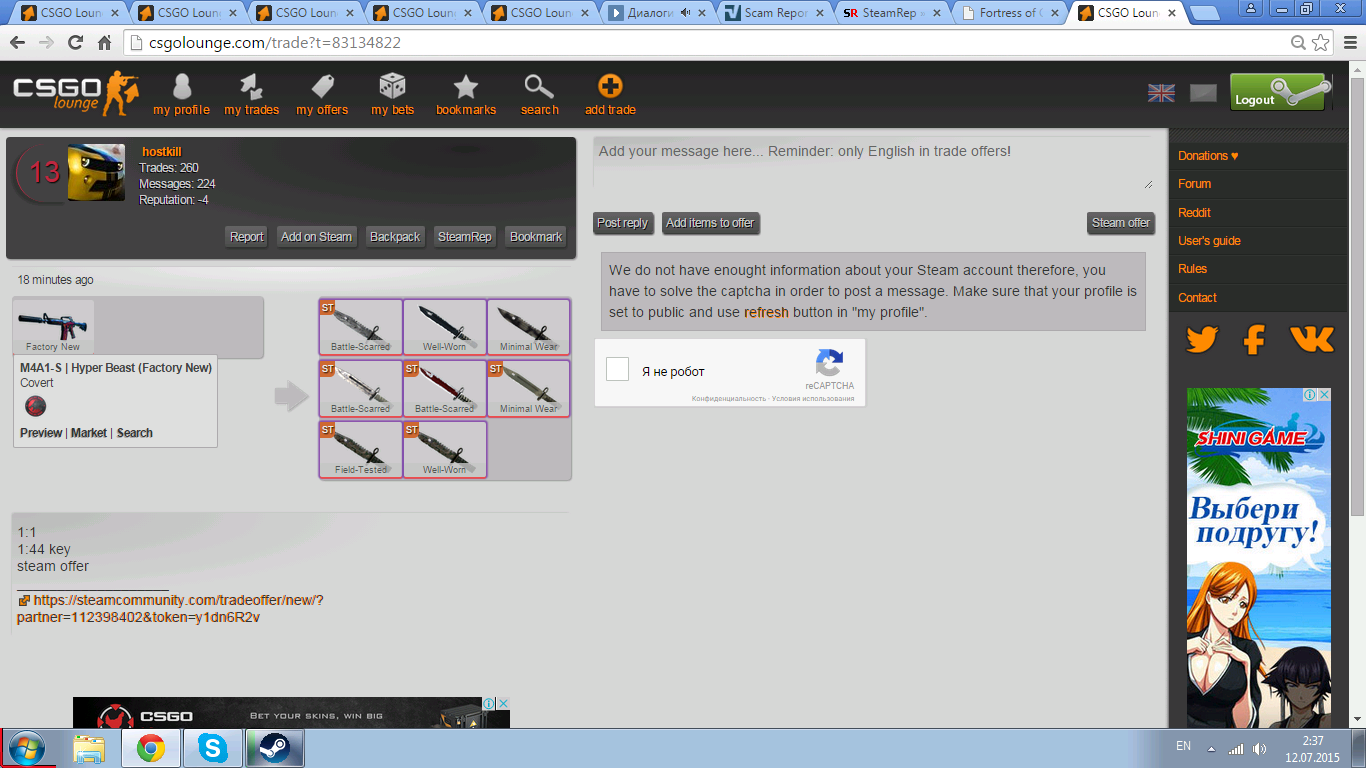Switch to the Scam Report tab
Viewport: 1366px width, 768px height.
pos(774,13)
